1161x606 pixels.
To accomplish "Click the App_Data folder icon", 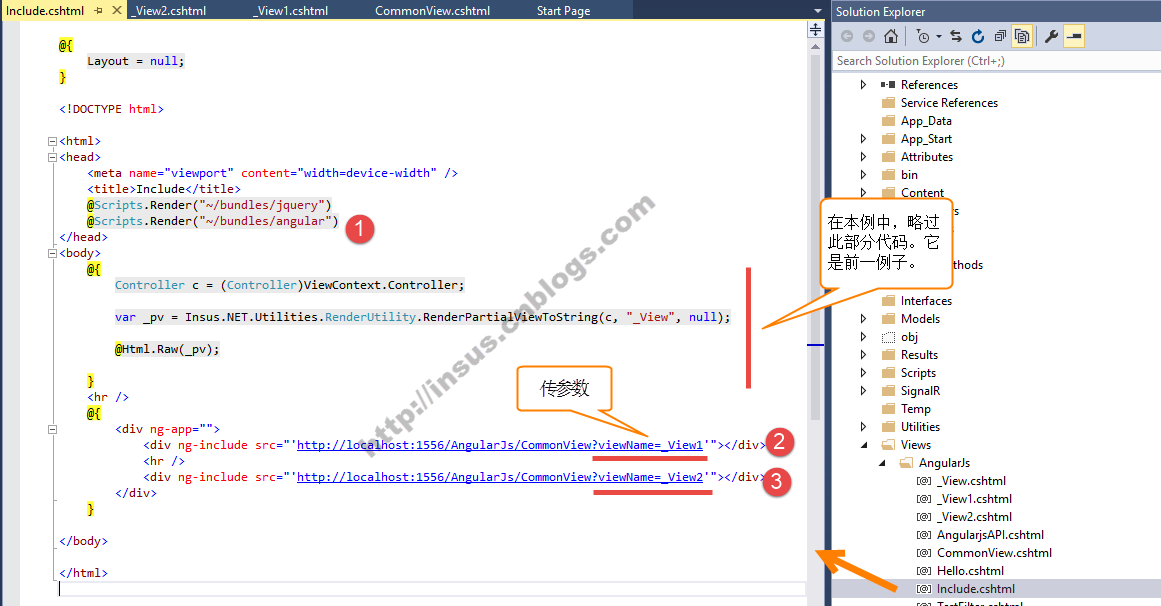I will click(x=889, y=120).
